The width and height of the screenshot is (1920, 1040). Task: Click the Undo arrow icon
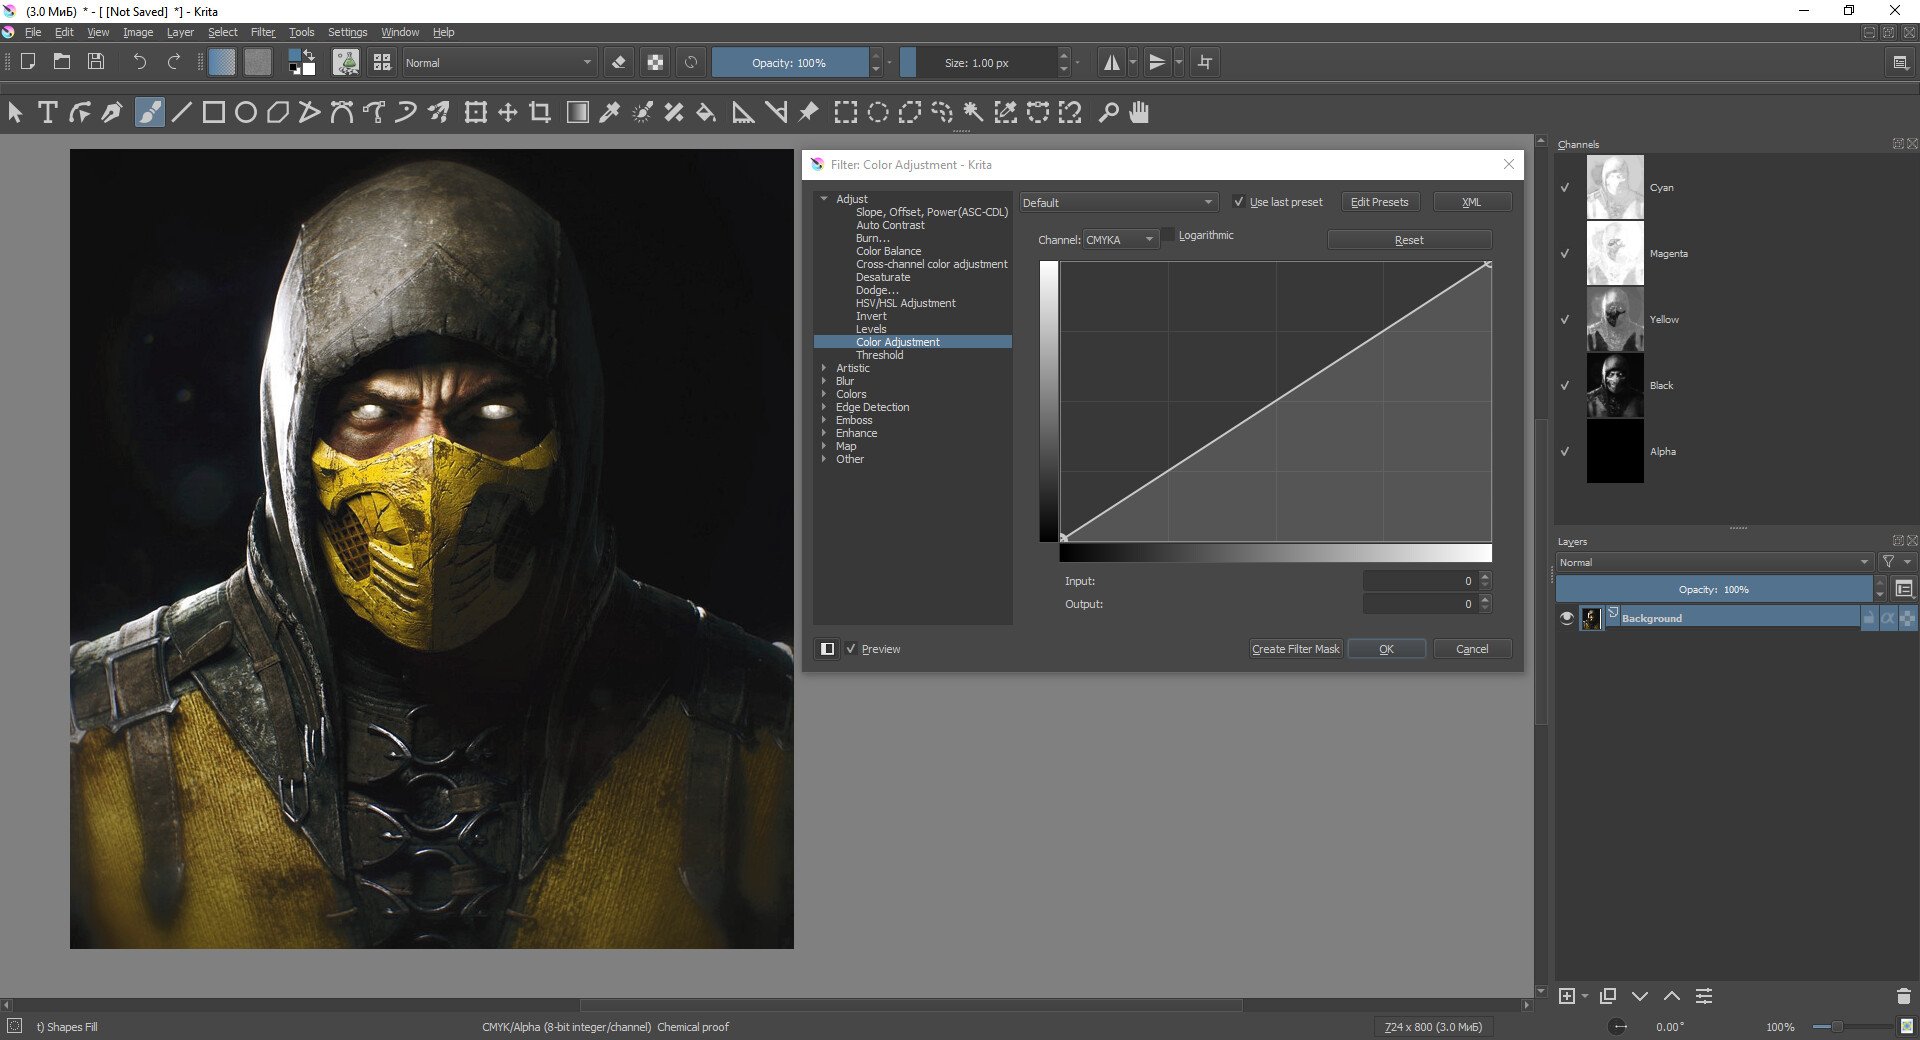click(x=139, y=62)
